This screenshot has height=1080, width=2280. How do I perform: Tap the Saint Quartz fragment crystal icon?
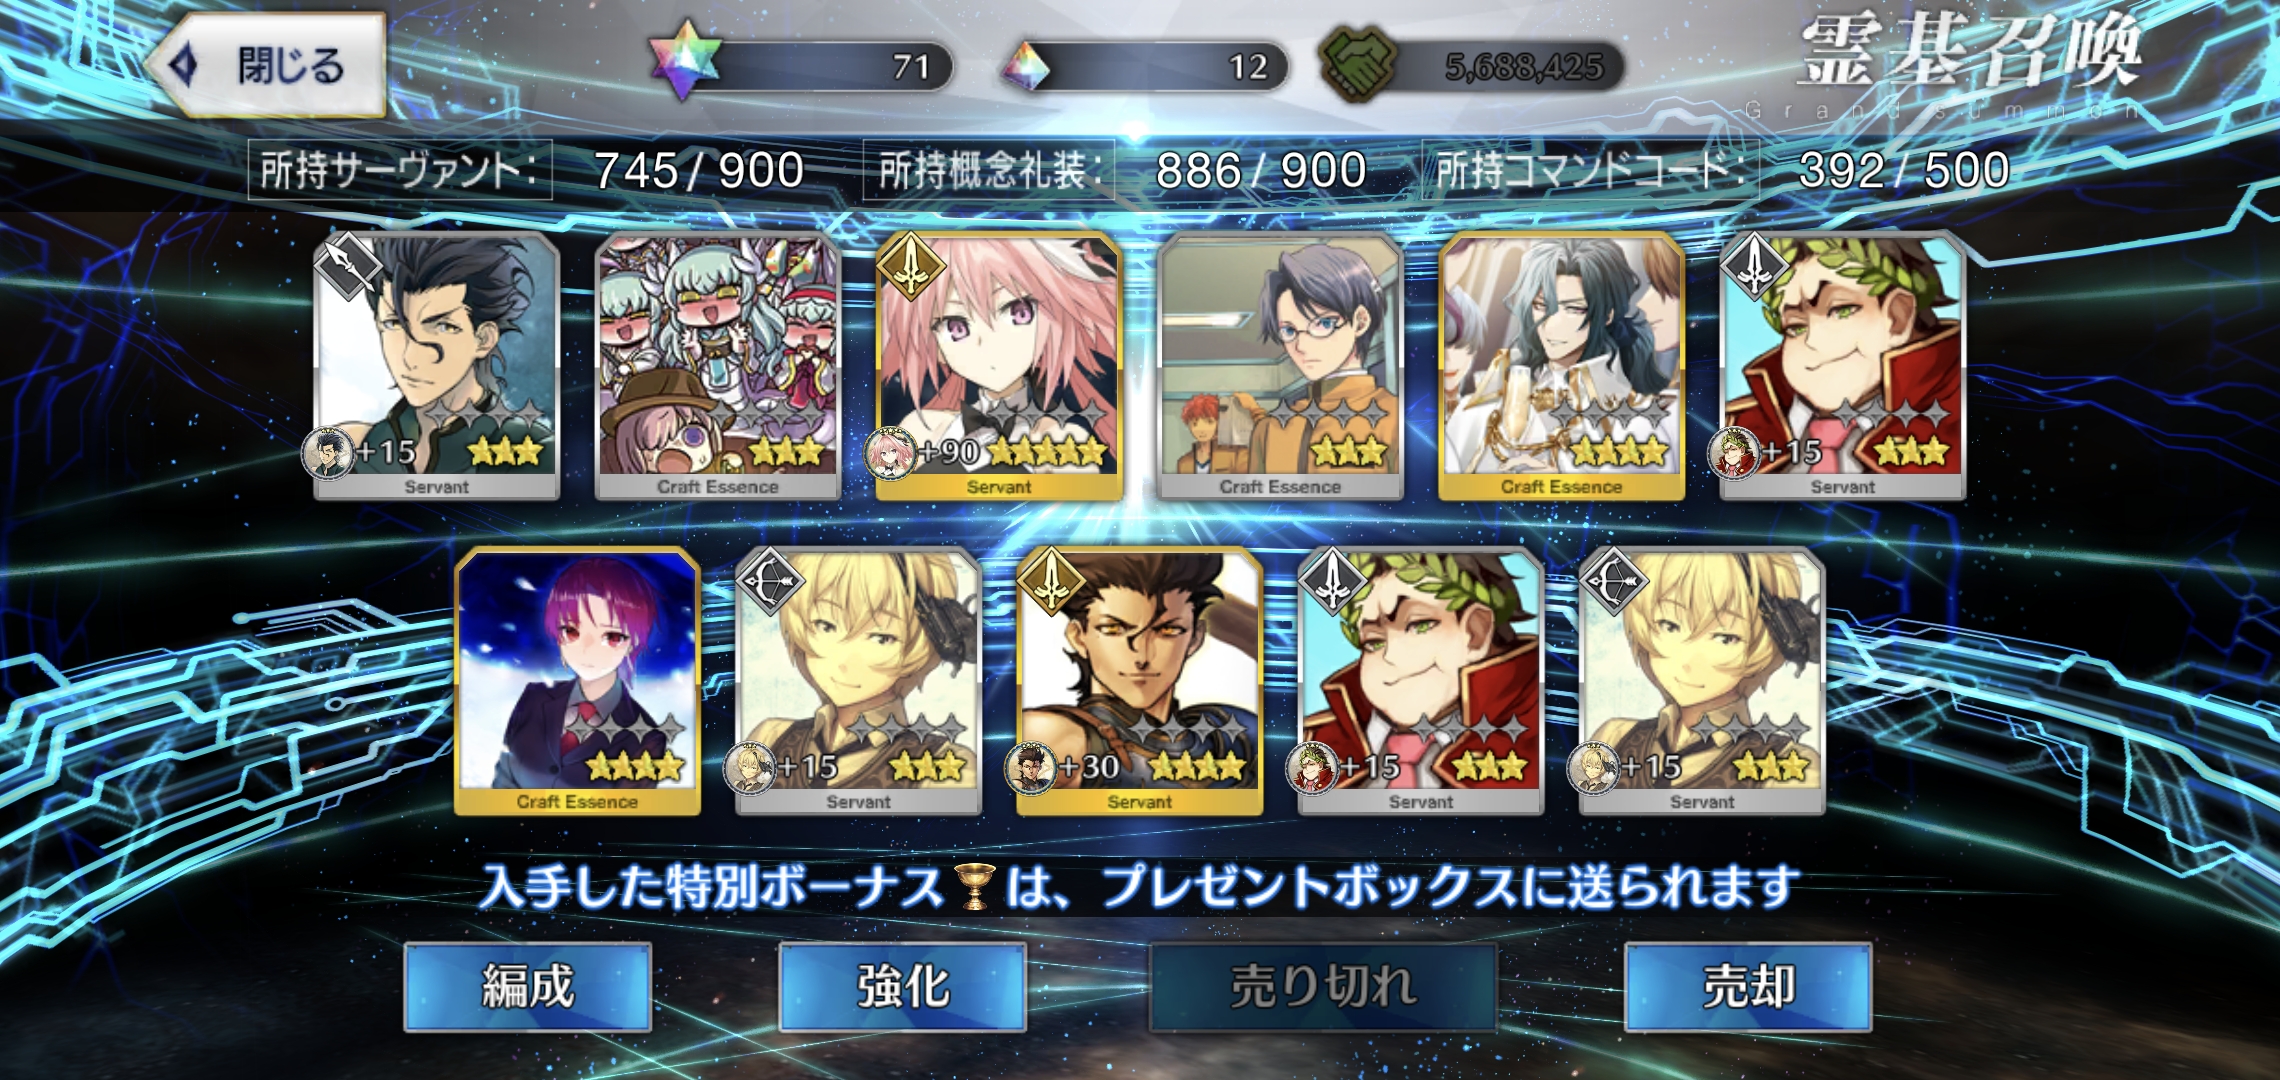[x=1026, y=66]
